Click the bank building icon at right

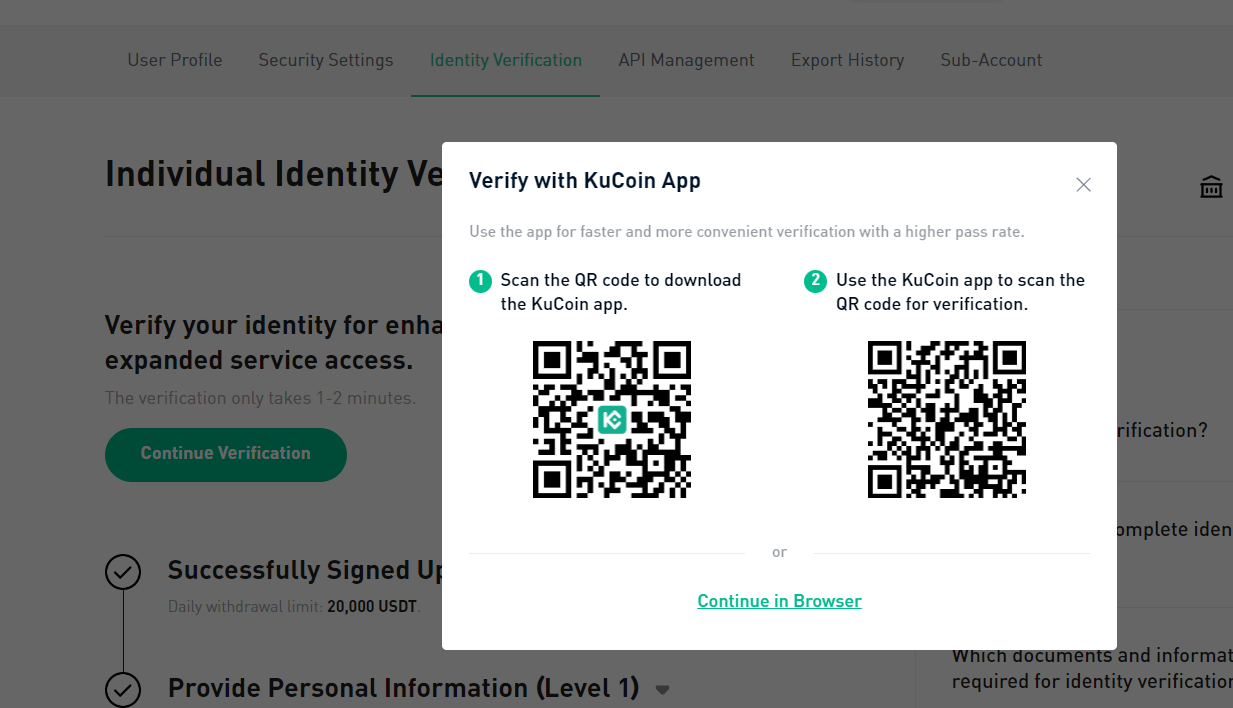click(1211, 186)
